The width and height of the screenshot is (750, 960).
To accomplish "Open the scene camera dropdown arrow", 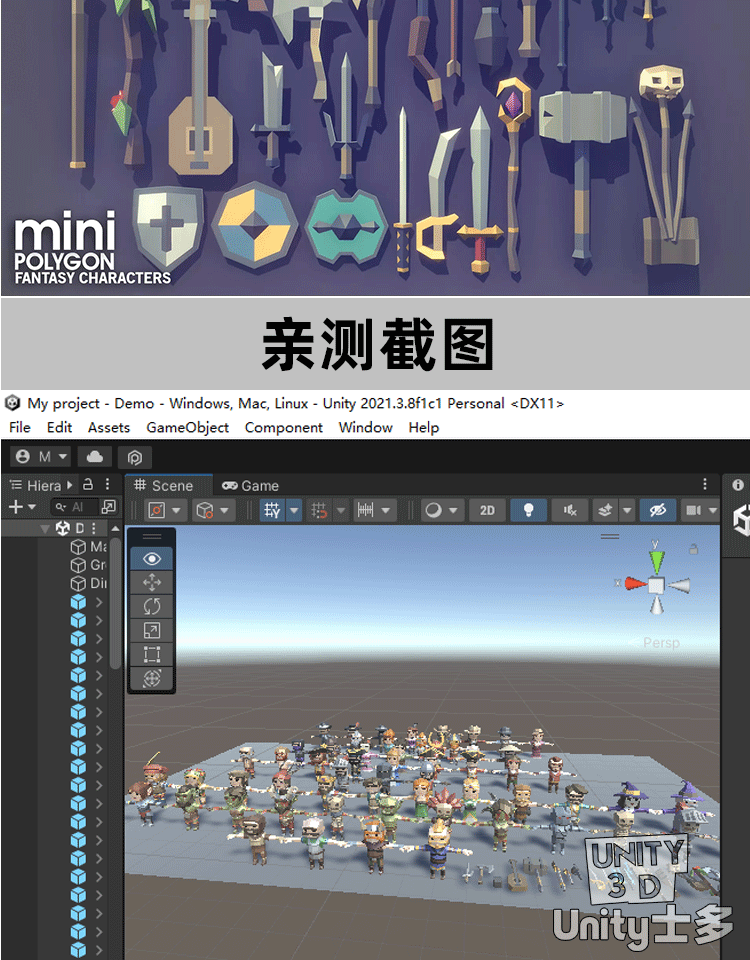I will click(x=713, y=510).
